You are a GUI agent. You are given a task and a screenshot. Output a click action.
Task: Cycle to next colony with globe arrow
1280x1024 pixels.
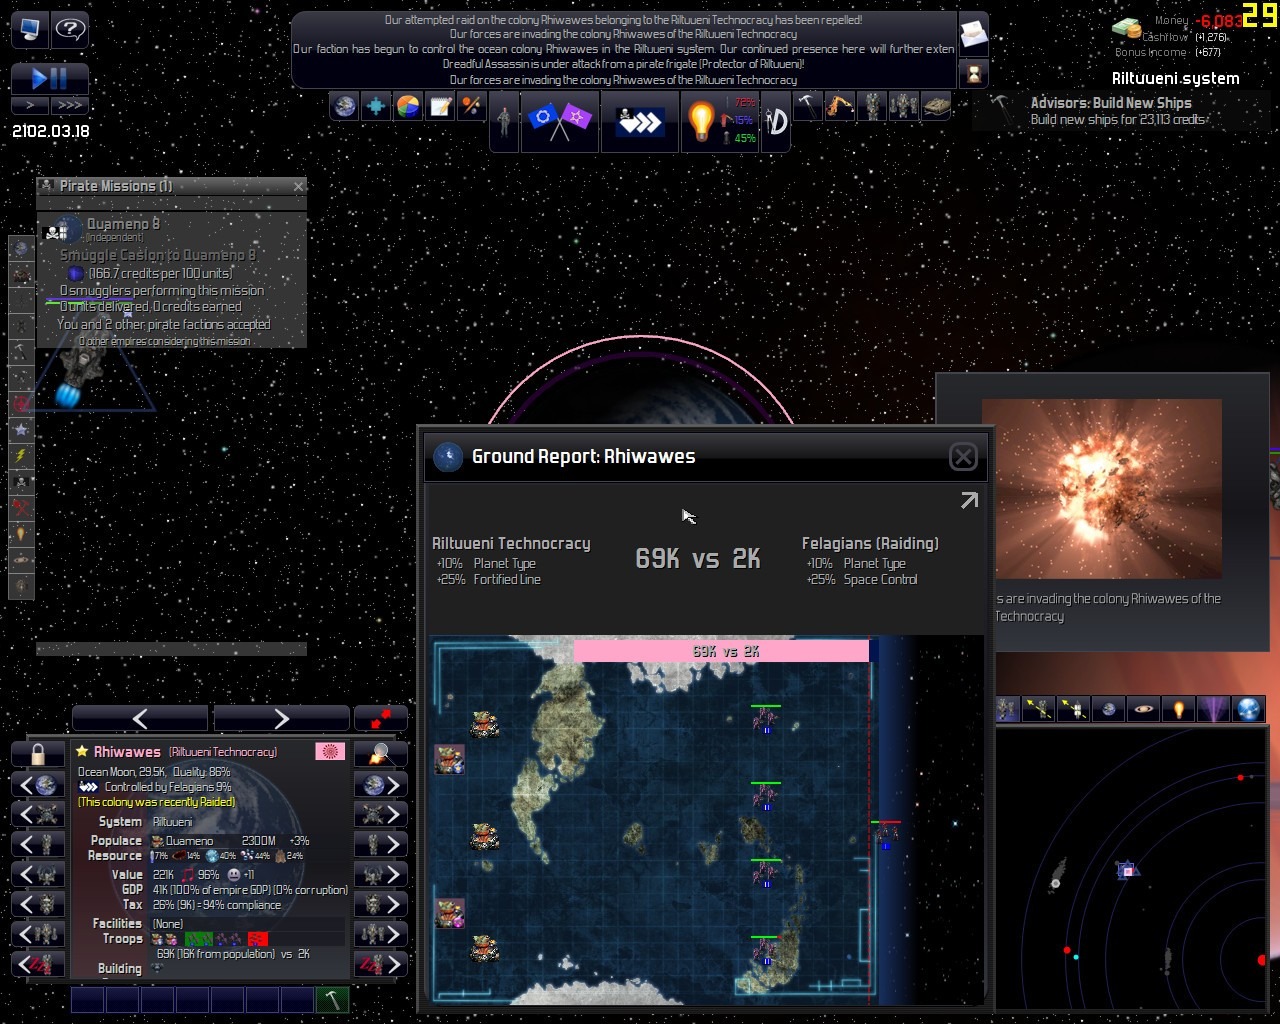pos(381,785)
